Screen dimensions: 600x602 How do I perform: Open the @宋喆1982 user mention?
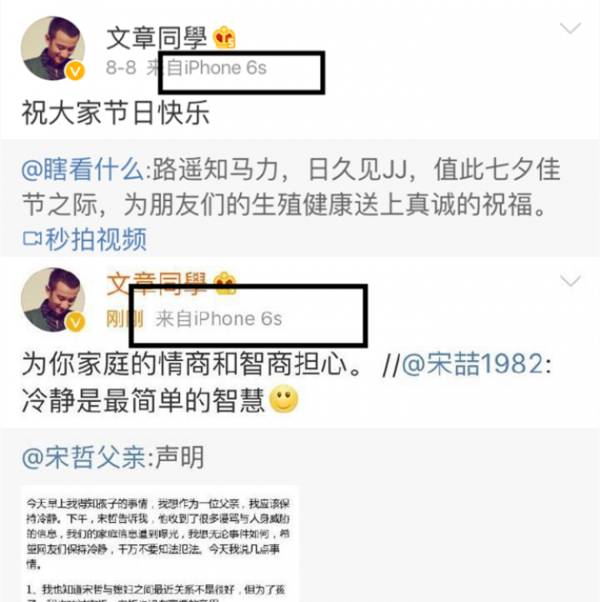click(473, 363)
